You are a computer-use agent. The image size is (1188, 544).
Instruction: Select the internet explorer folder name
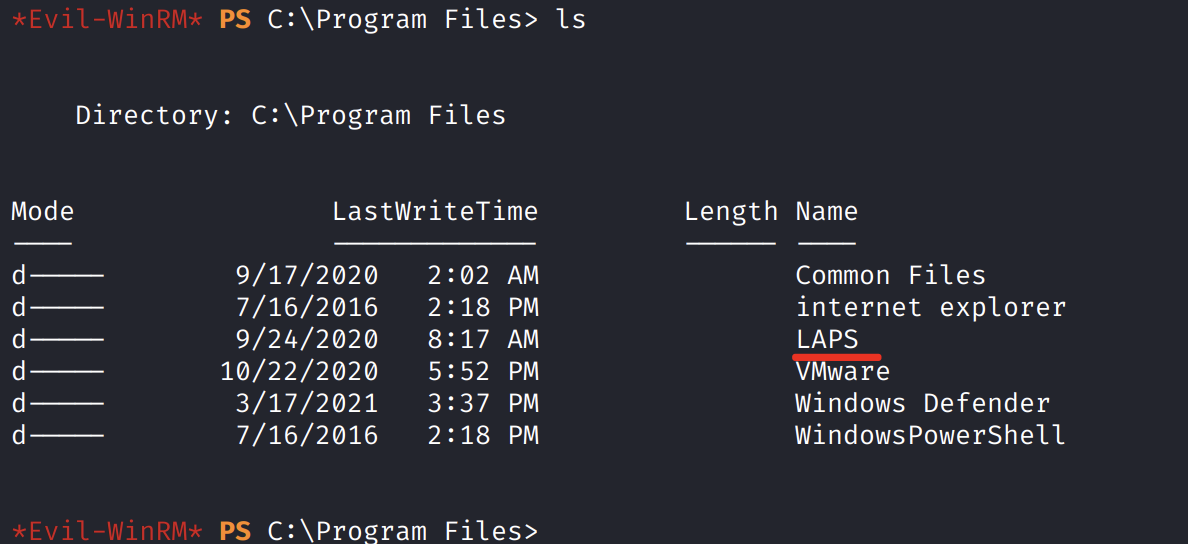[x=930, y=307]
